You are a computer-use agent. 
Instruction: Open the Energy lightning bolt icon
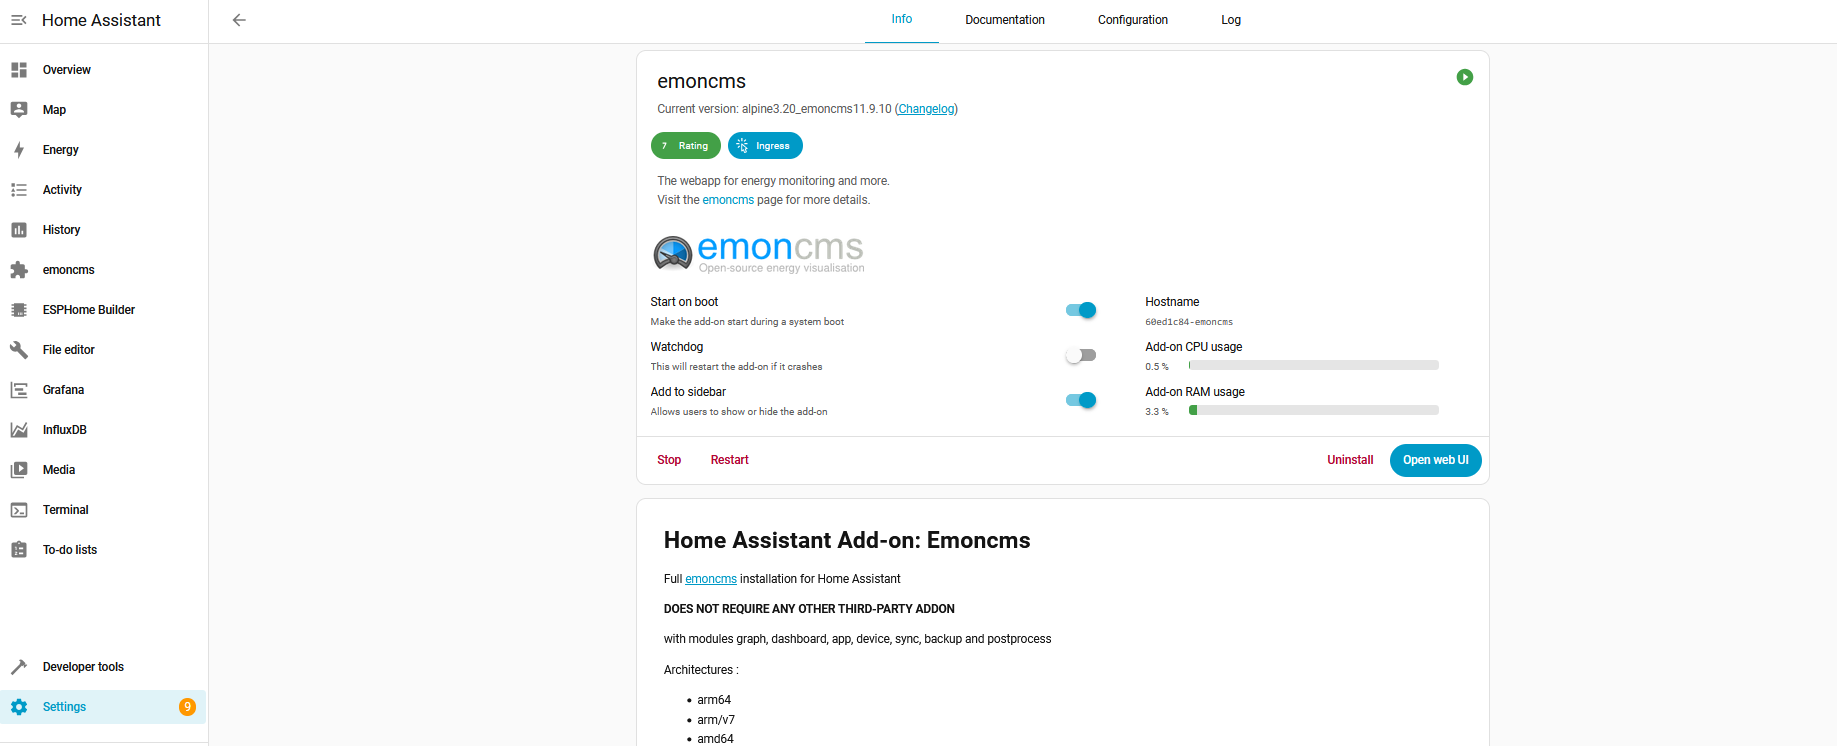pos(19,150)
